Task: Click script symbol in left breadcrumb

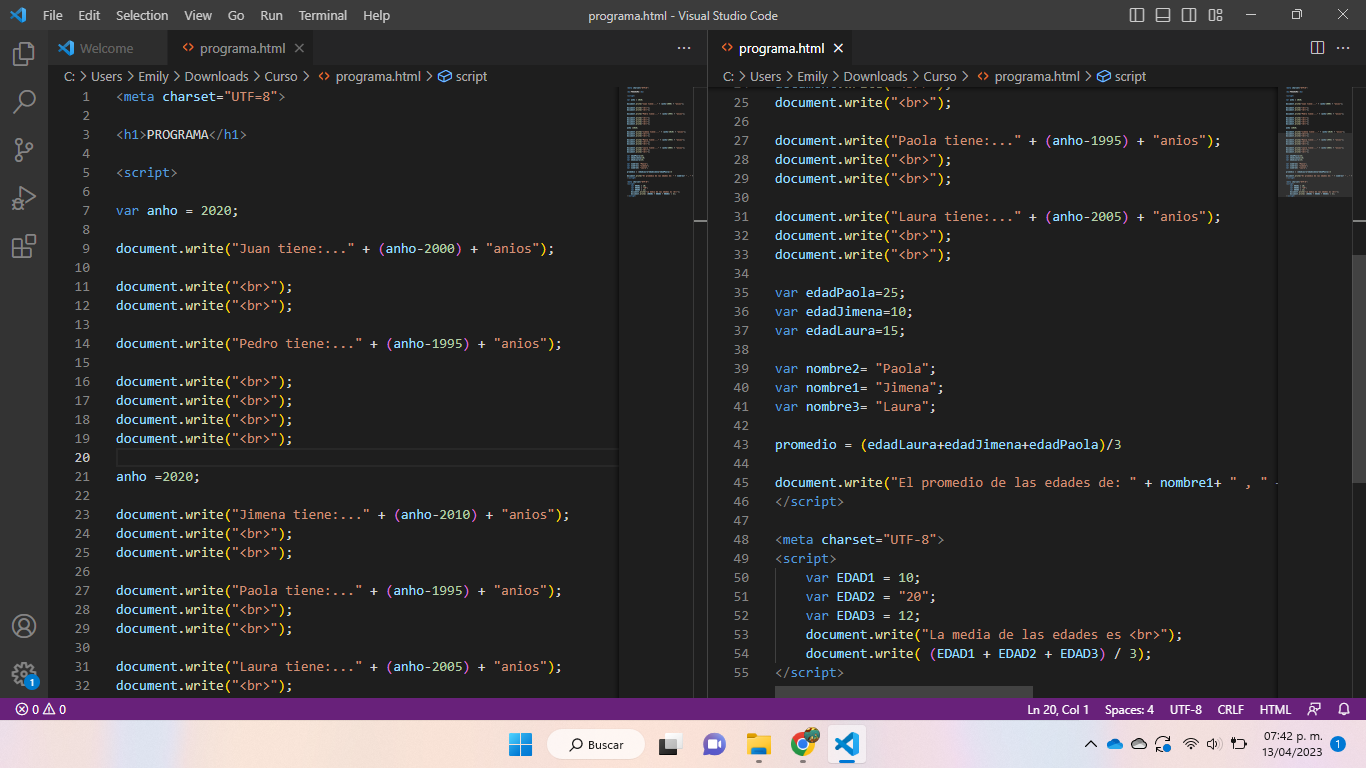Action: (463, 76)
